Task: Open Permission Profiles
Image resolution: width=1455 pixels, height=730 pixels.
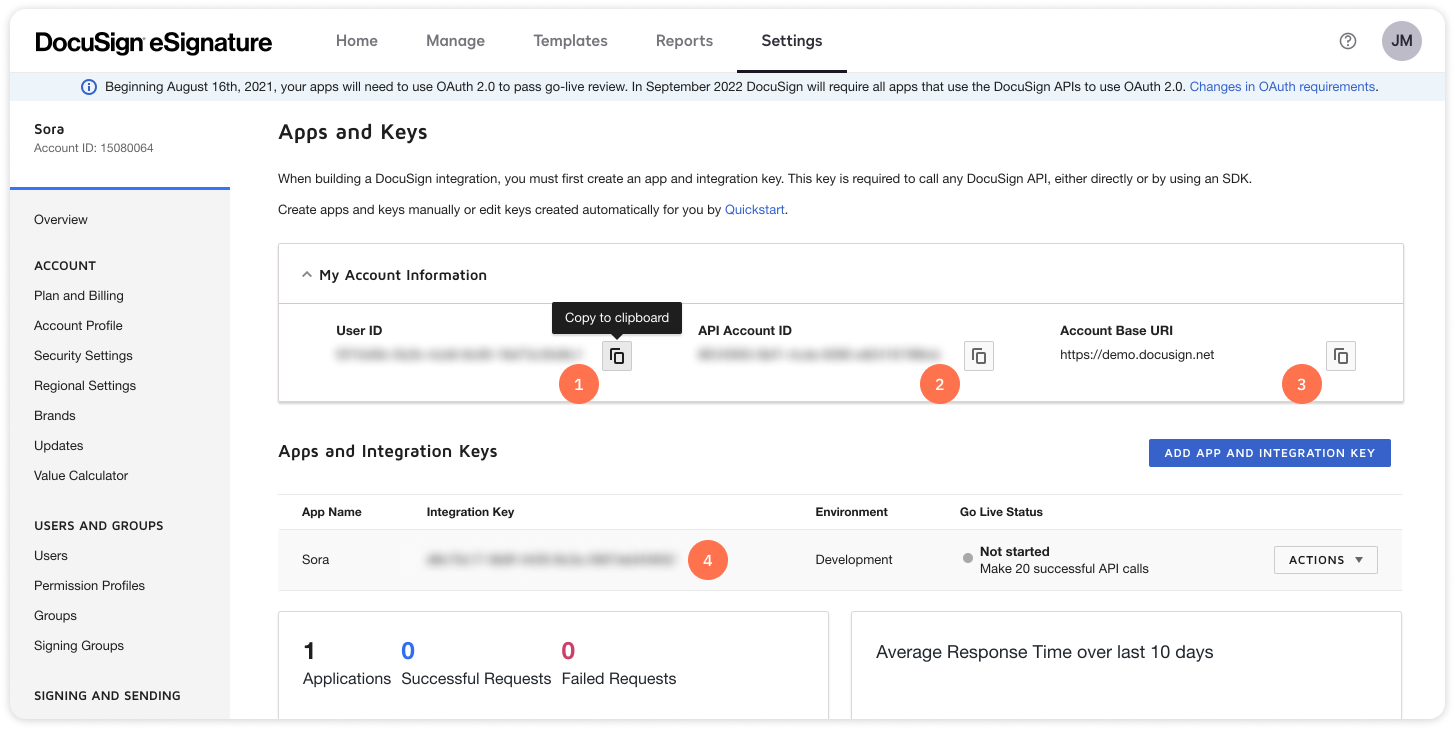Action: 89,586
